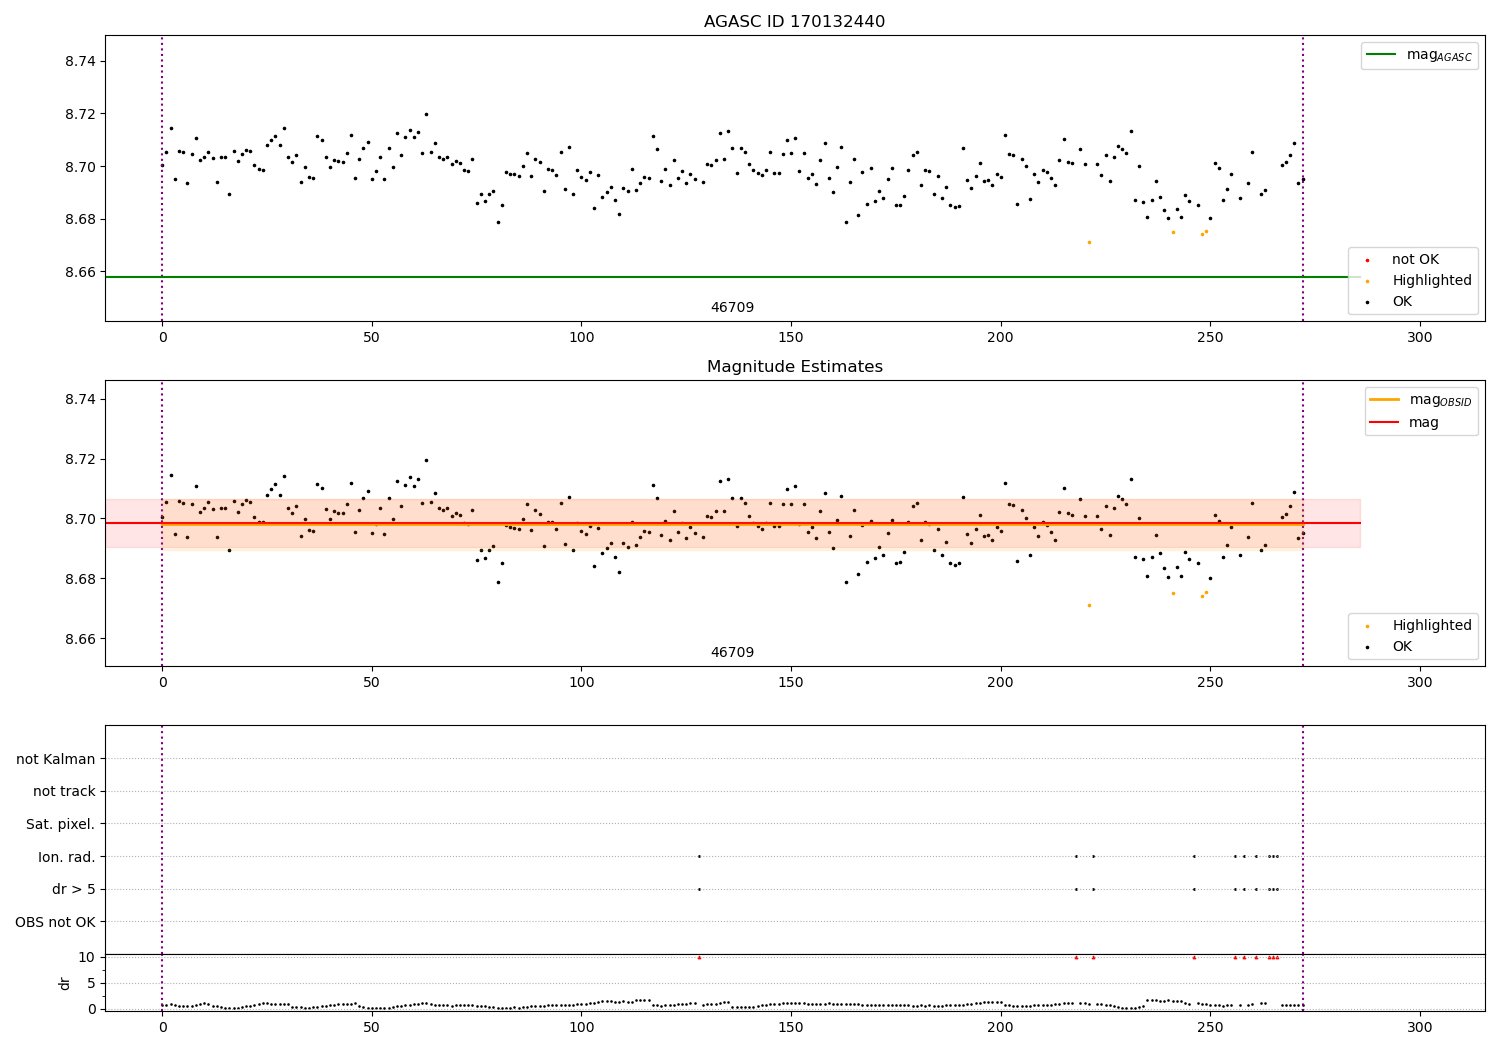Click the 'OBS not OK' axis label
This screenshot has width=1500, height=1050.
(56, 922)
